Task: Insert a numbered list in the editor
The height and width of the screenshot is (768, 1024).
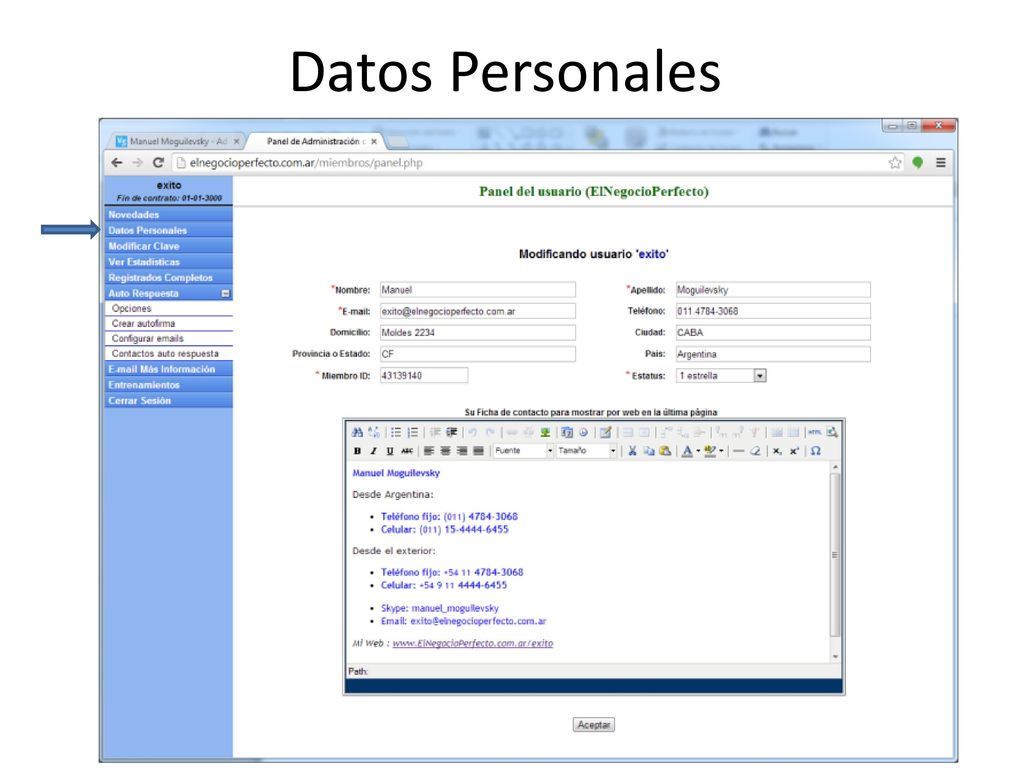Action: [413, 432]
